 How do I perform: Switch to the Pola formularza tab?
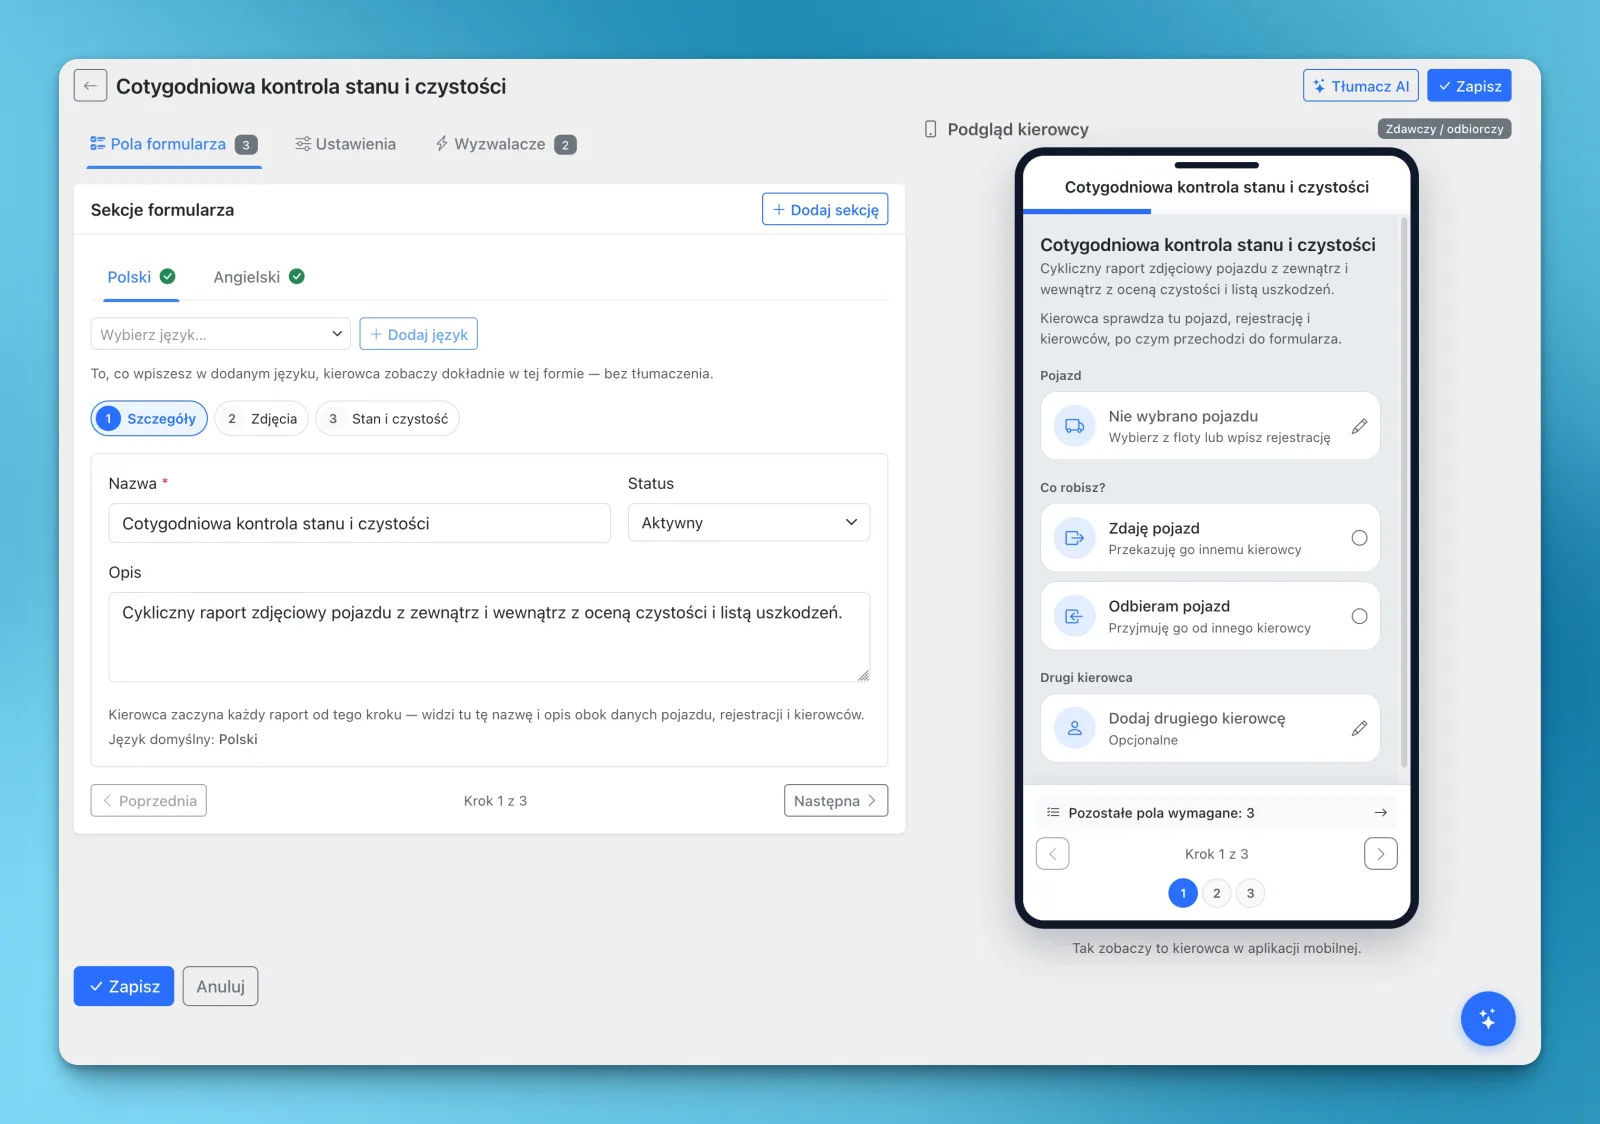174,144
